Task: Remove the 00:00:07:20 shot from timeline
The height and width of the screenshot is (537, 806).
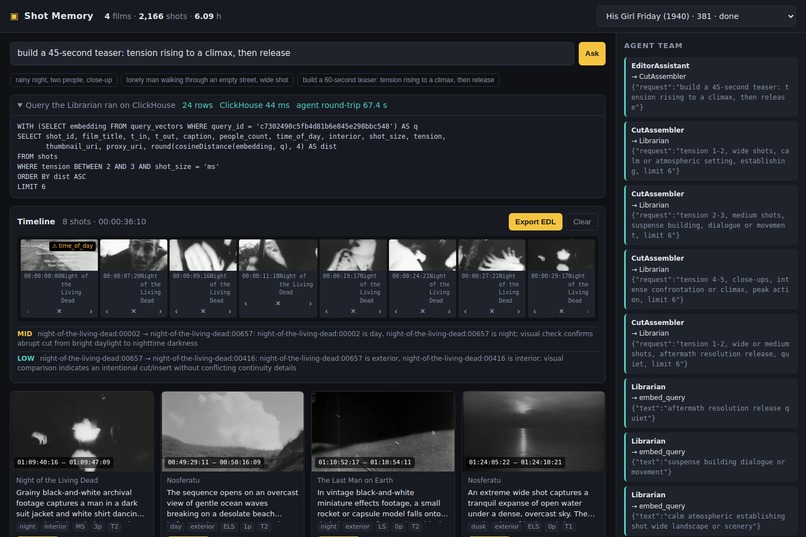Action: point(134,311)
